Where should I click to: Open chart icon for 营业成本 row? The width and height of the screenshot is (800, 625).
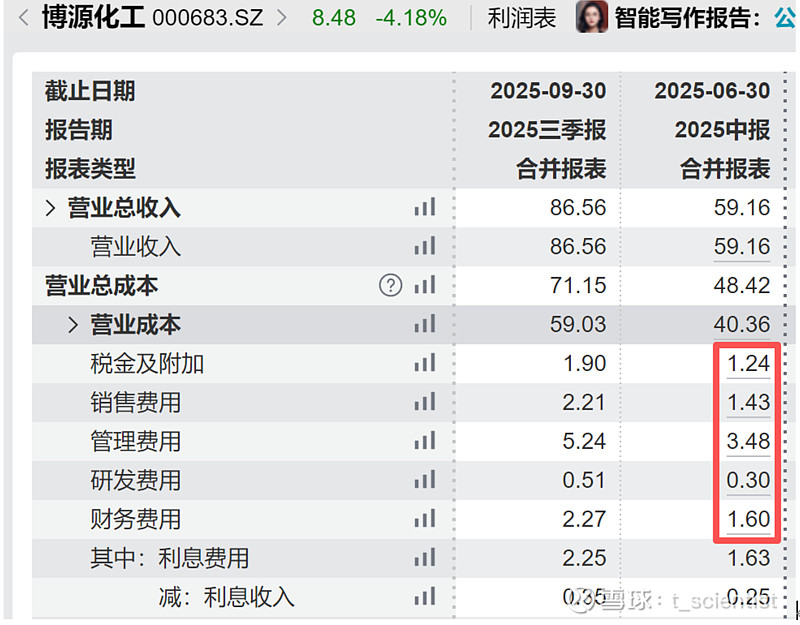point(425,324)
